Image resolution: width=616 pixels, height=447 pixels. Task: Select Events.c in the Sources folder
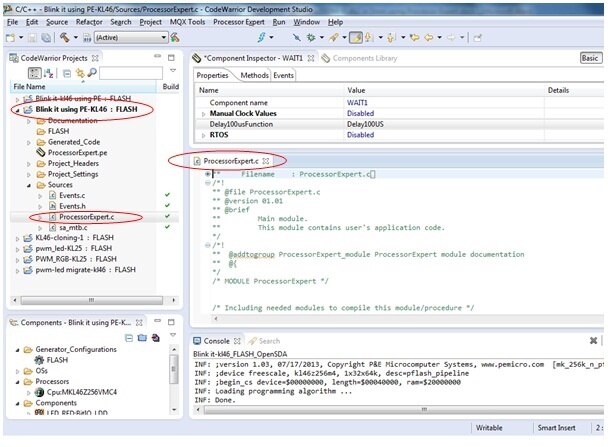71,195
